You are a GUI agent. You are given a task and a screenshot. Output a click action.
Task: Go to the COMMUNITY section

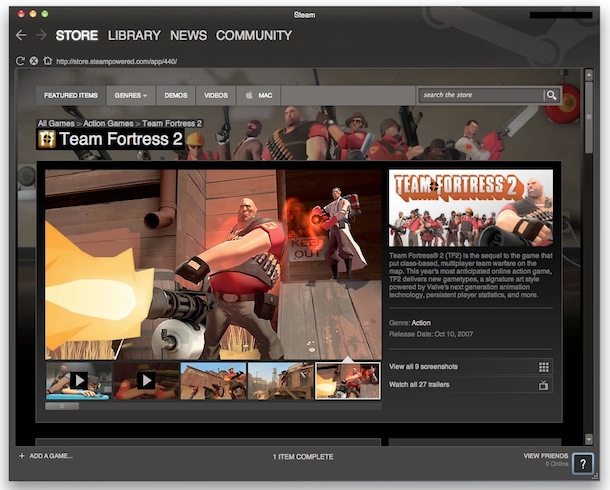coord(254,35)
